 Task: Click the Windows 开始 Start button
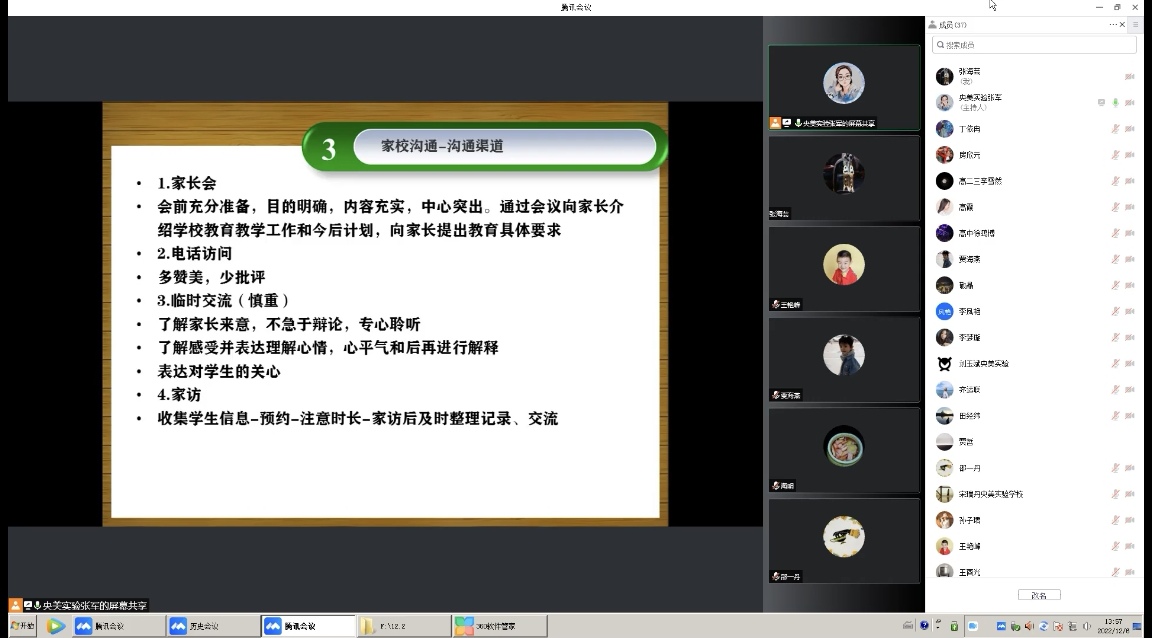click(x=20, y=627)
